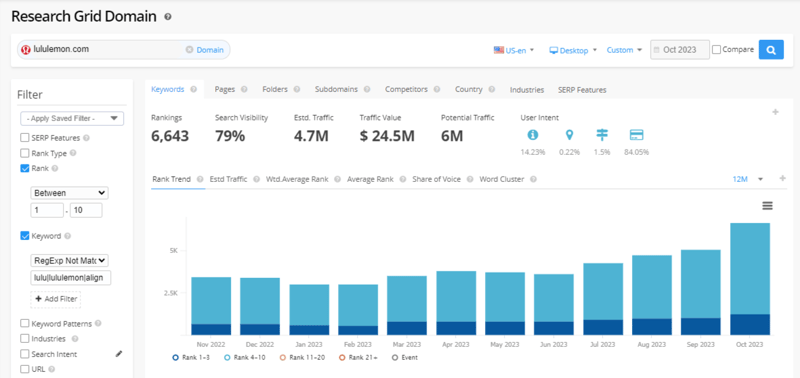Open help icon next to Keywords tab
Viewport: 800px width, 378px height.
[x=193, y=89]
